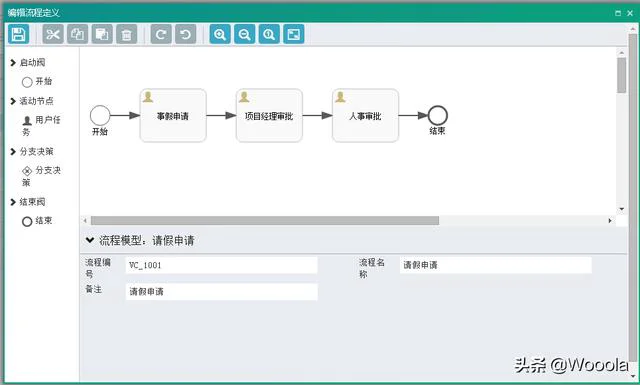This screenshot has width=640, height=385.
Task: Click the user icon on 事假申请 node
Action: pos(148,97)
